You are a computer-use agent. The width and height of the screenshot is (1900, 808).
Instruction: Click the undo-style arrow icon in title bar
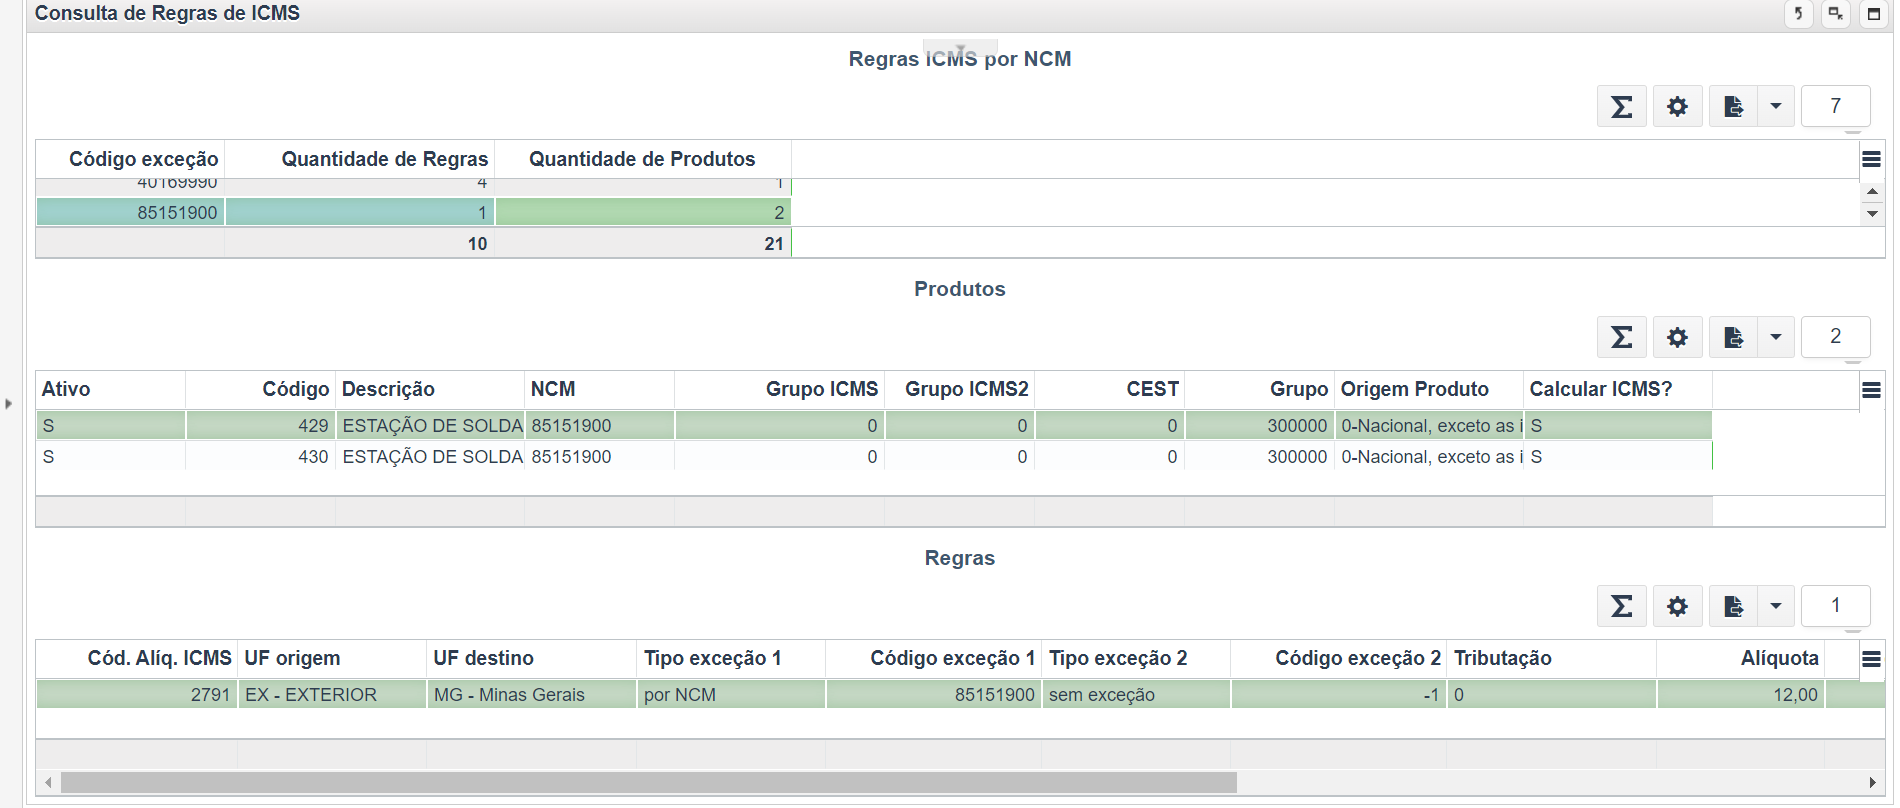coord(1798,14)
